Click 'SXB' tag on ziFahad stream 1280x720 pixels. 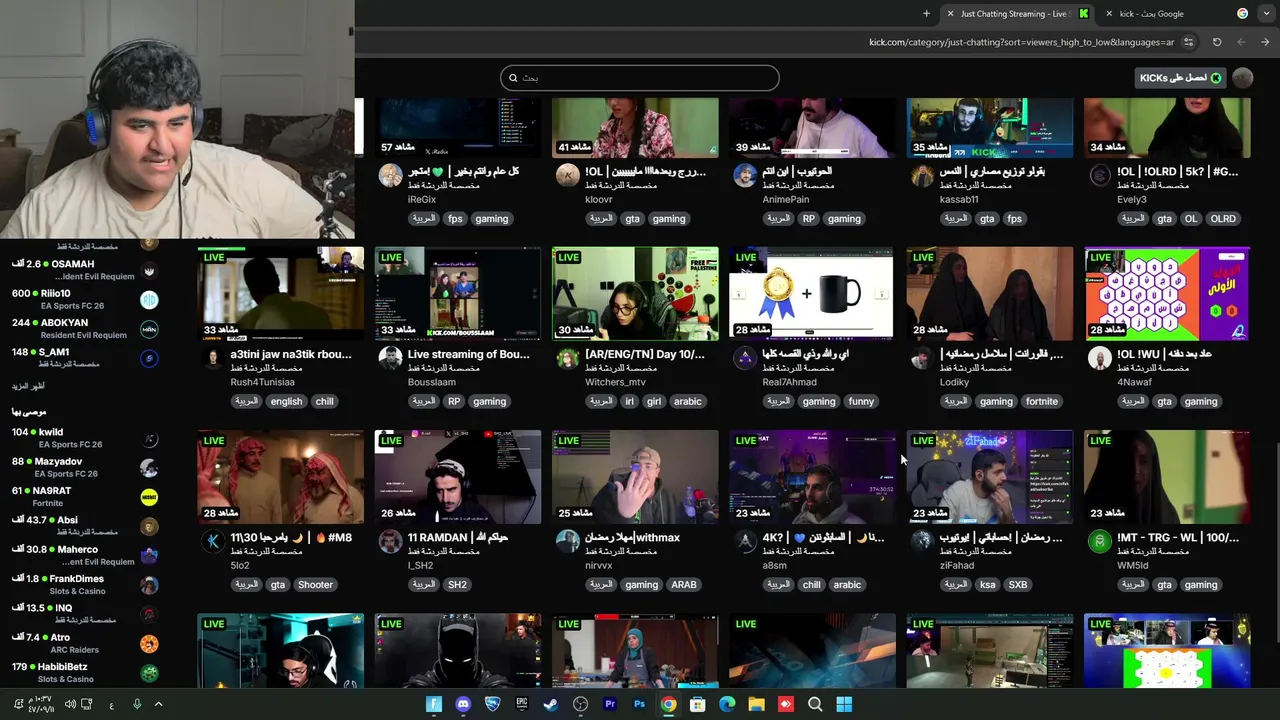click(1017, 585)
